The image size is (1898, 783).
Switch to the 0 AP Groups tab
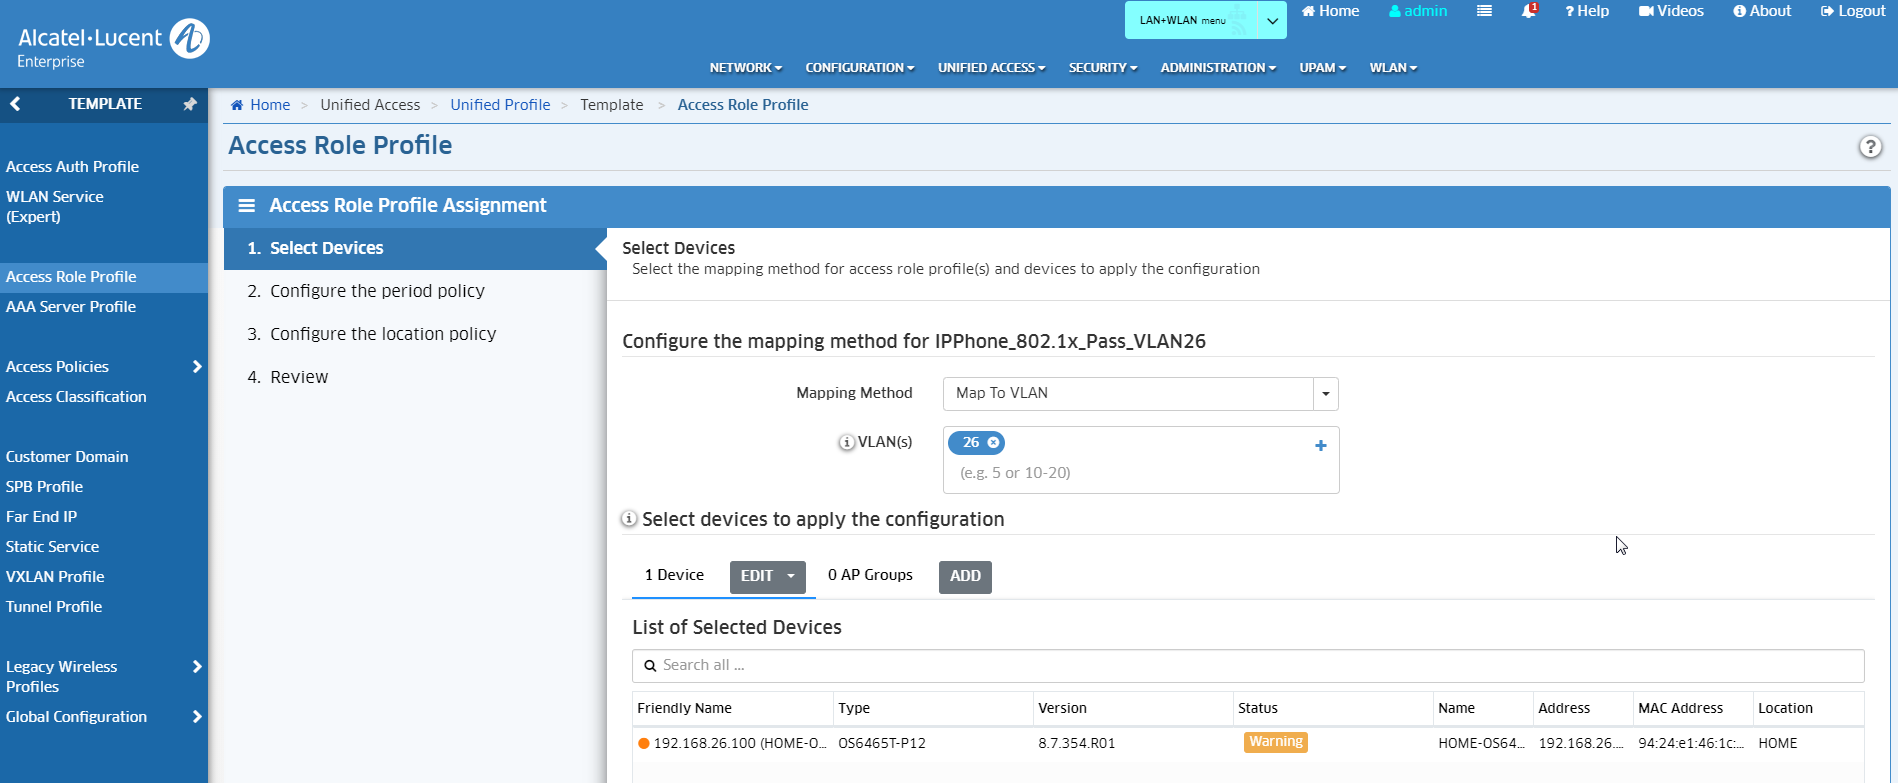(870, 576)
